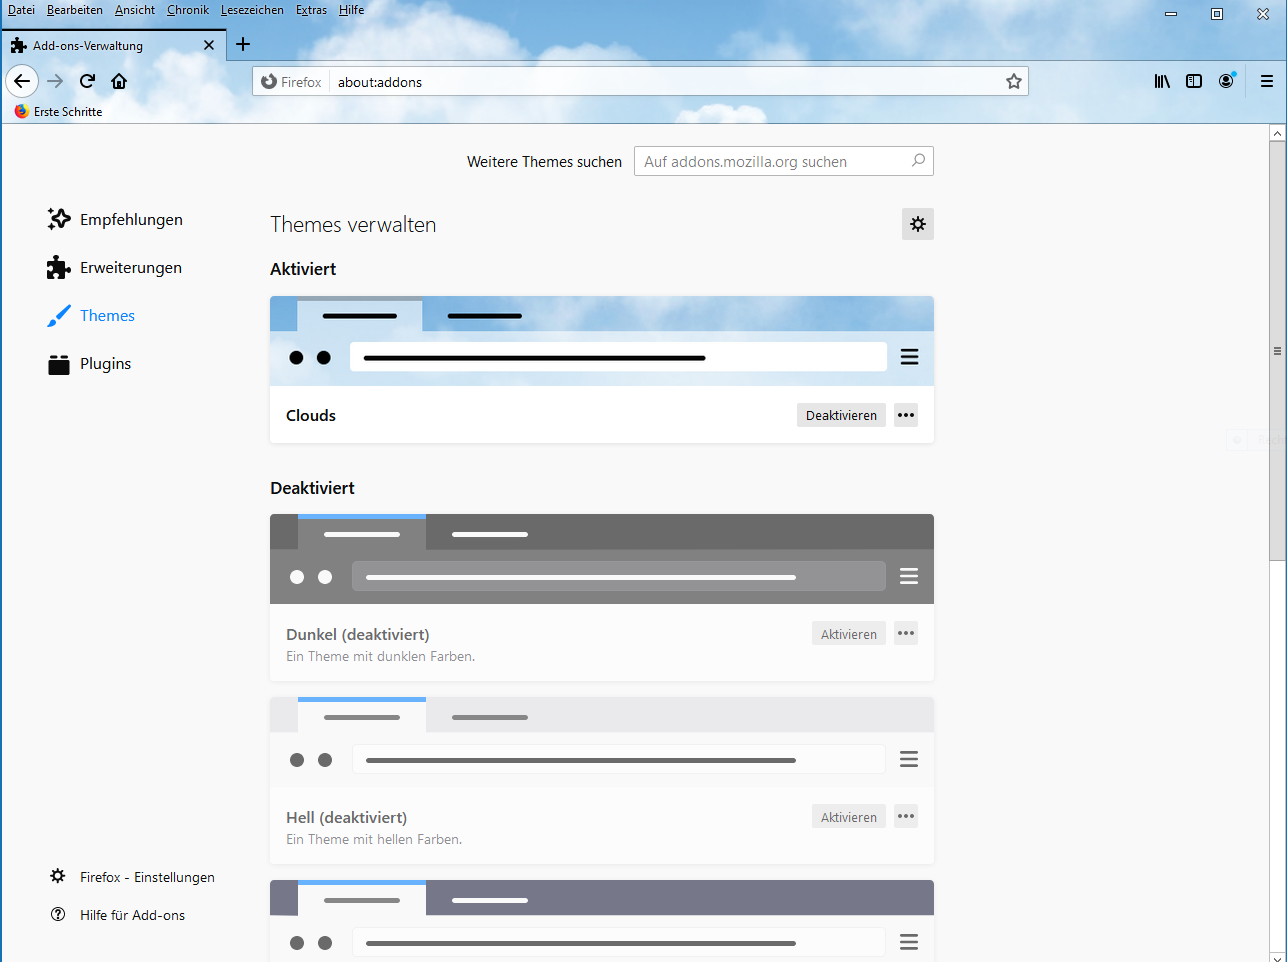Image resolution: width=1287 pixels, height=962 pixels.
Task: Open the gear tools dropdown for themes
Action: pos(917,224)
